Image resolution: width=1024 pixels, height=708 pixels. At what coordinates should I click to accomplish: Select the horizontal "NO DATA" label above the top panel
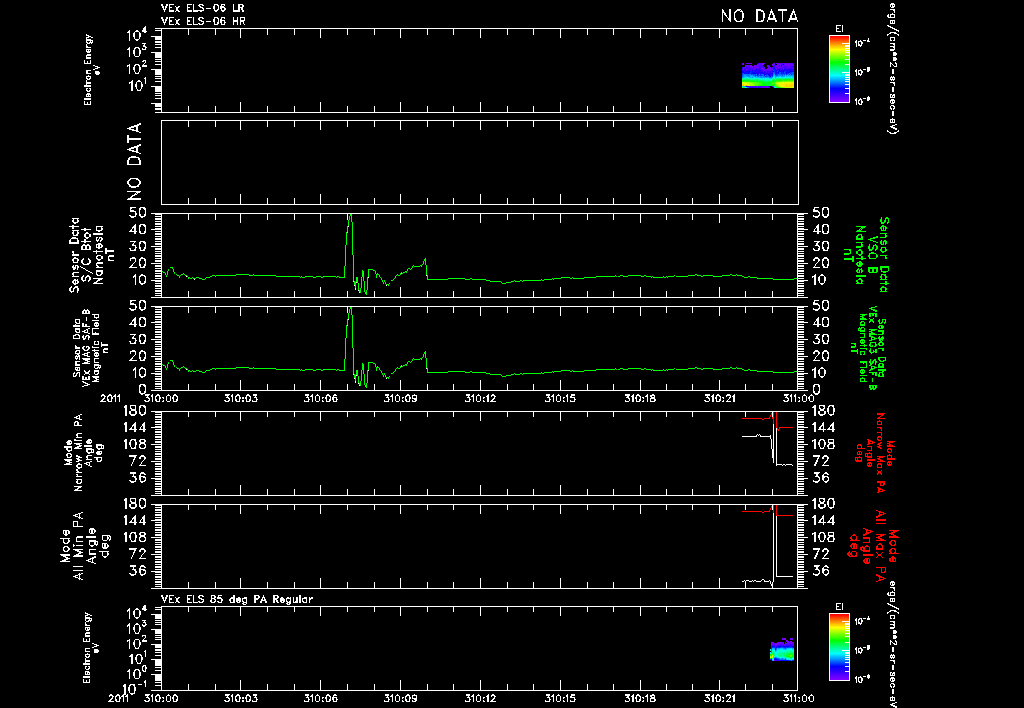click(x=759, y=16)
